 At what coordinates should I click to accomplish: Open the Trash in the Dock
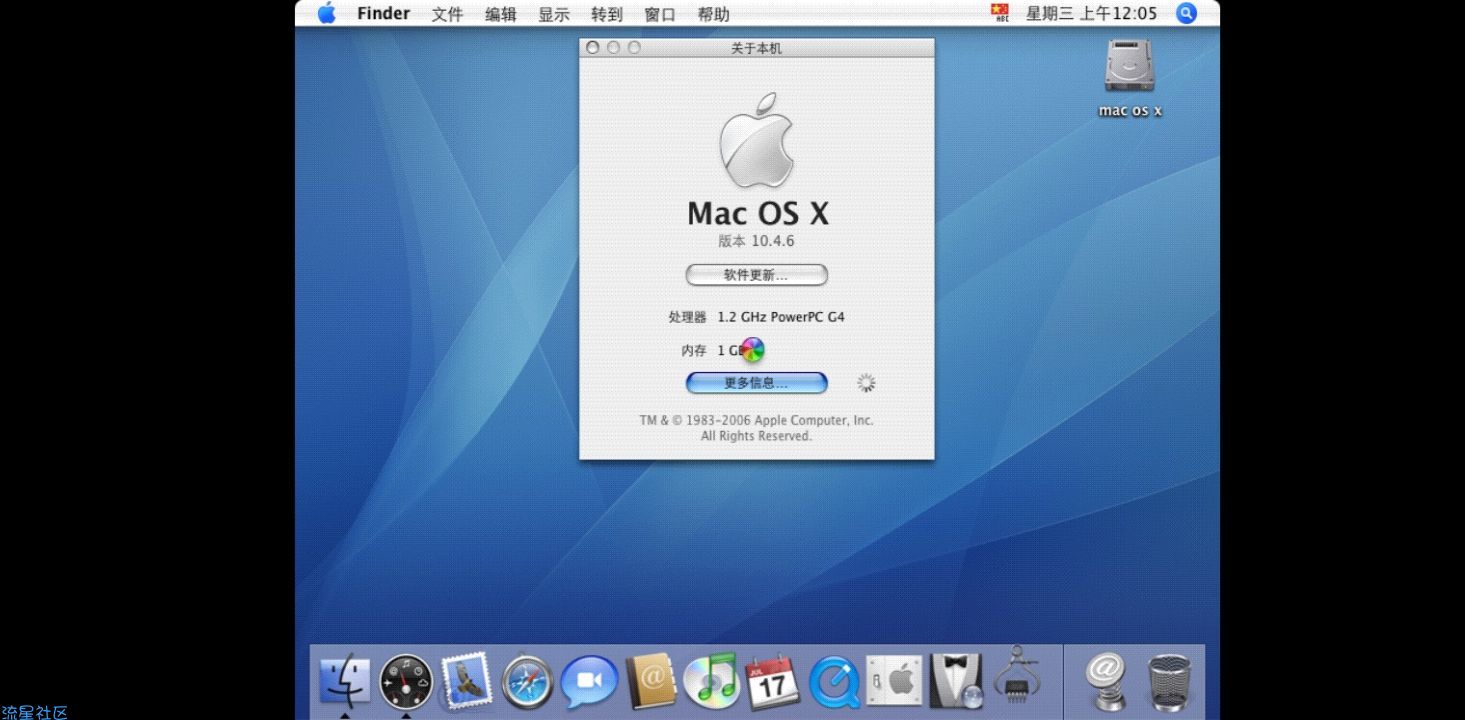click(x=1169, y=682)
